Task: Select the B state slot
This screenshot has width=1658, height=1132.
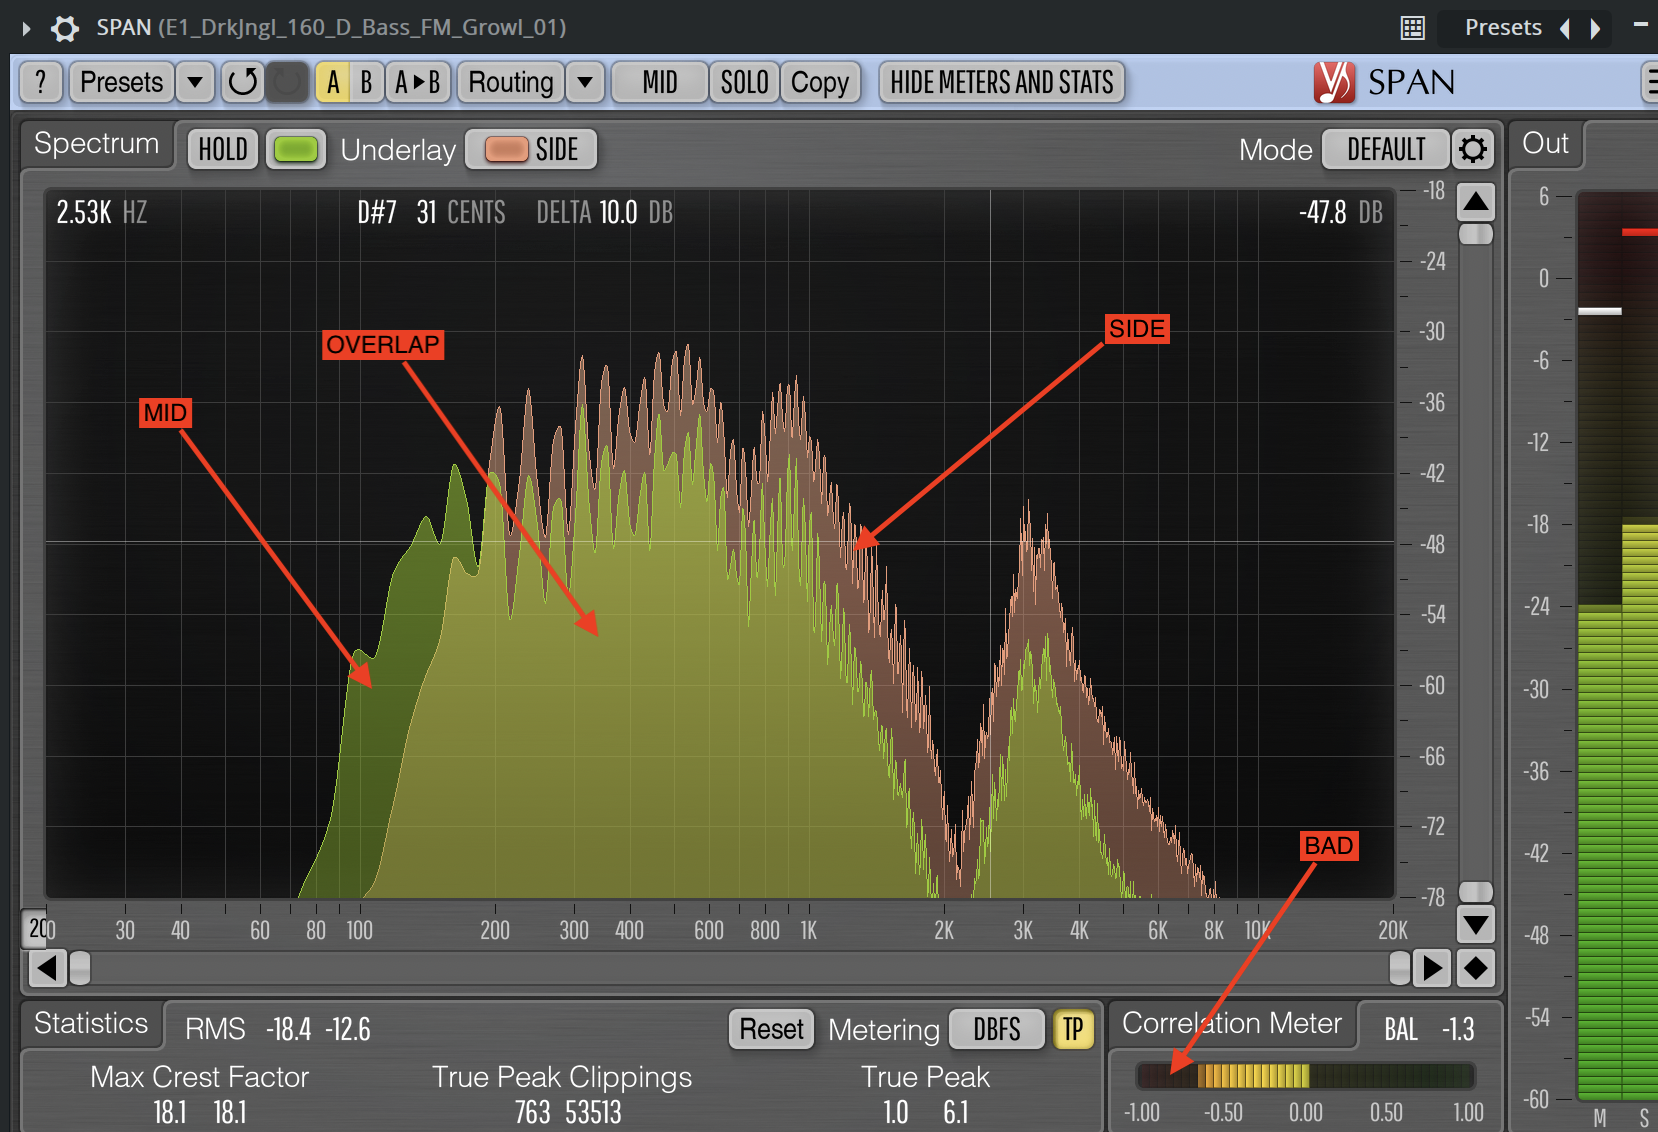Action: click(x=366, y=82)
